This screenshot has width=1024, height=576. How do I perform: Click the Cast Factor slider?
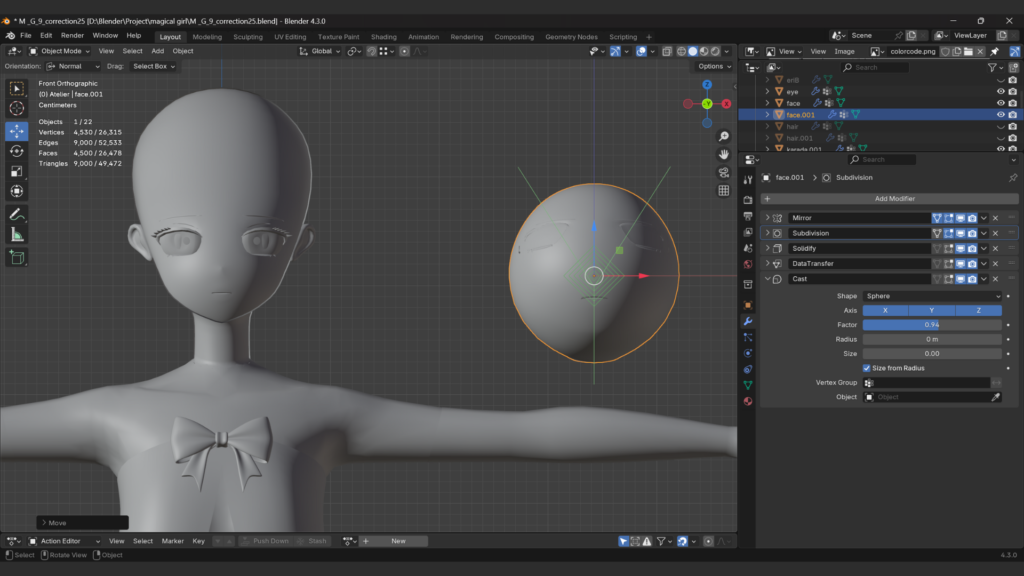pyautogui.click(x=932, y=325)
